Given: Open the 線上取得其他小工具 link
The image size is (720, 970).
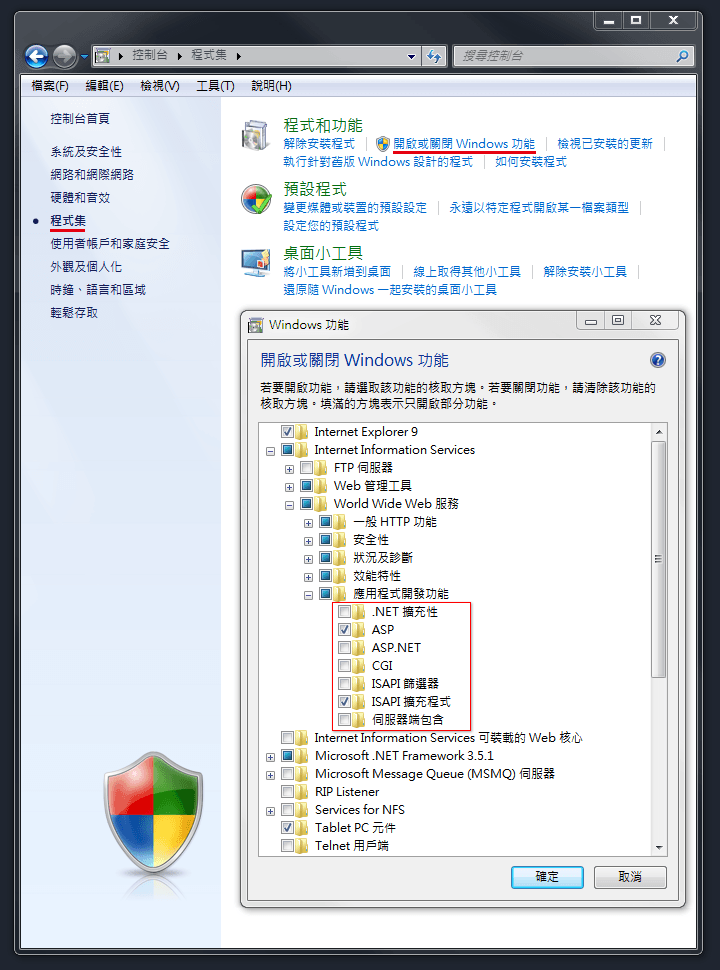Looking at the screenshot, I should 467,272.
